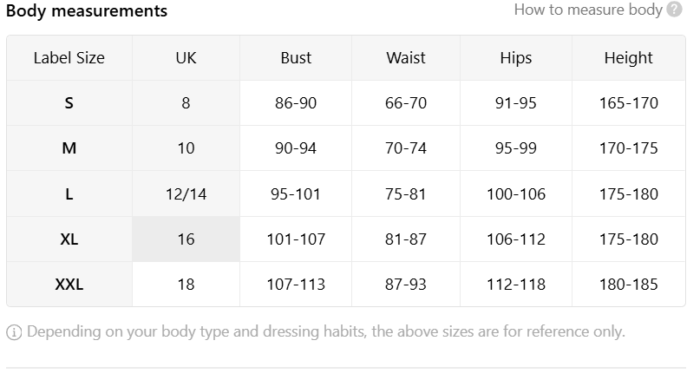This screenshot has height=380, width=700.
Task: Select the UK column header
Action: pos(186,58)
